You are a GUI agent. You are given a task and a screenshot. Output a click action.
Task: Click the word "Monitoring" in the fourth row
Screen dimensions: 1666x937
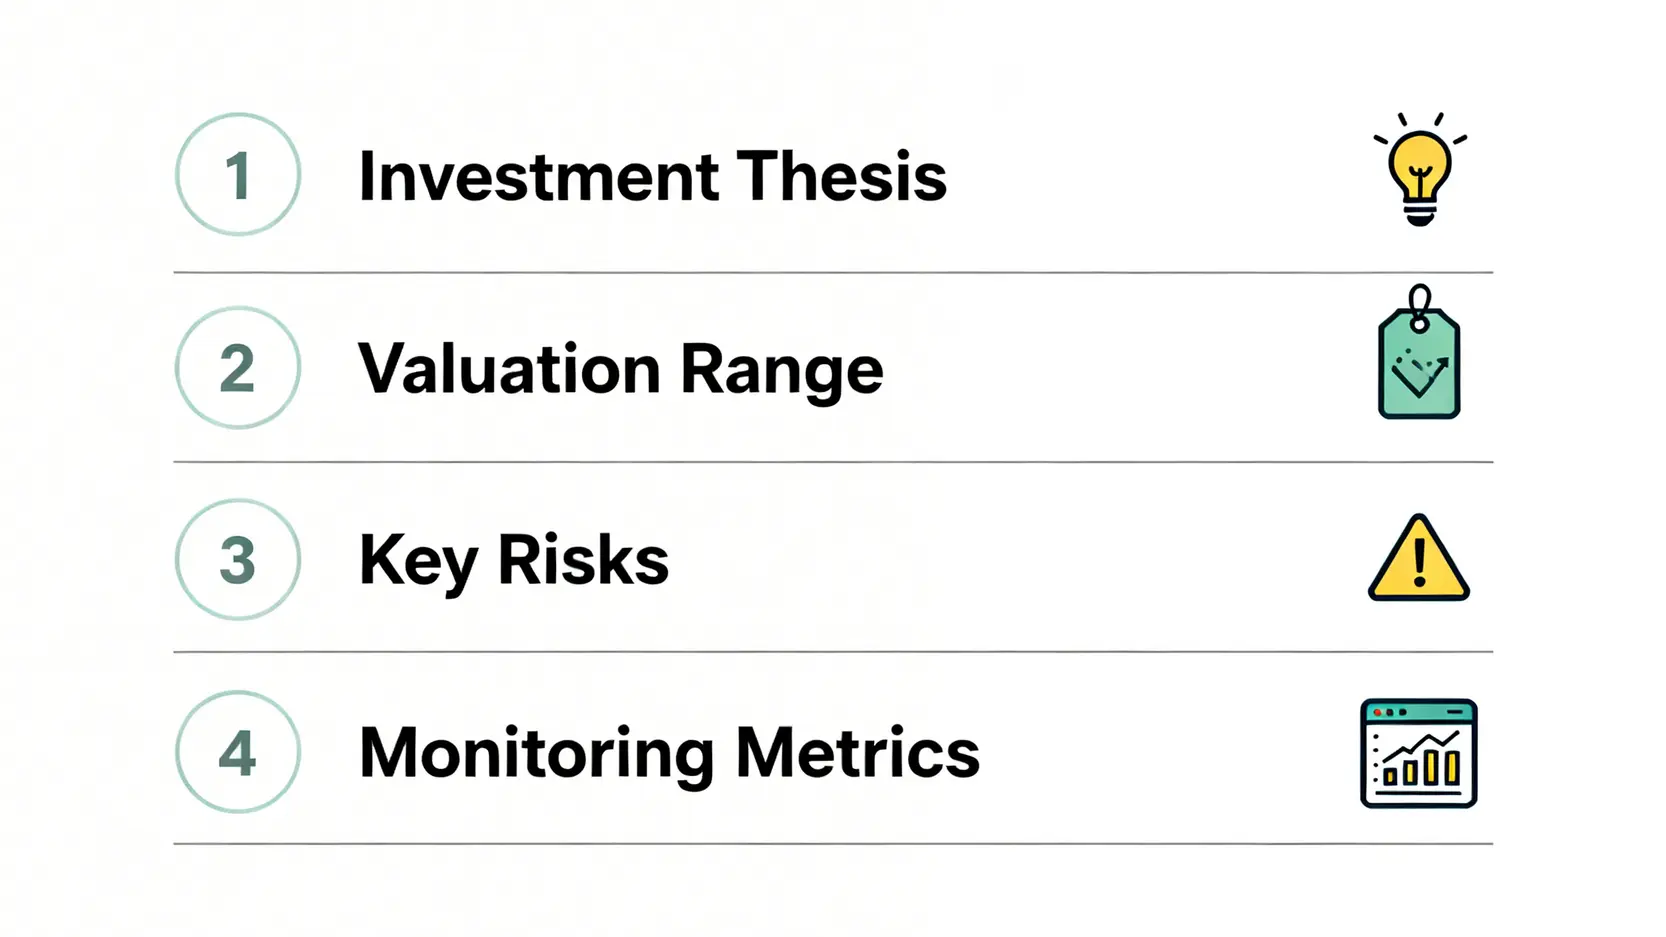pyautogui.click(x=536, y=754)
